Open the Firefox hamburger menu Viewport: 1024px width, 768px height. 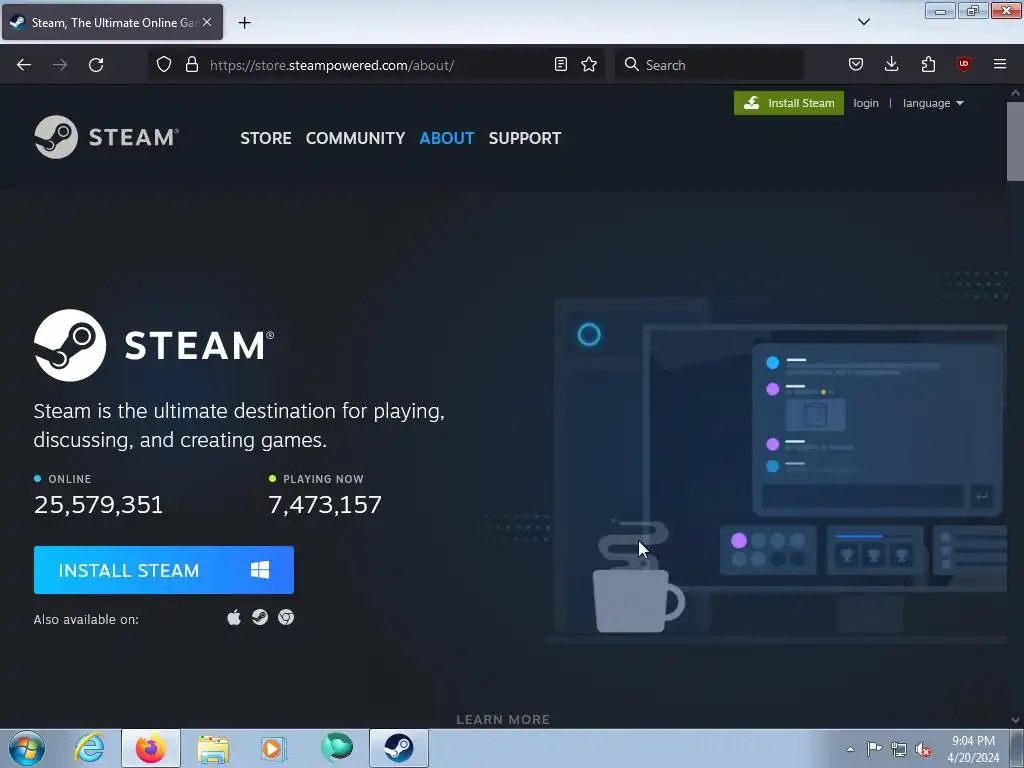pyautogui.click(x=999, y=64)
